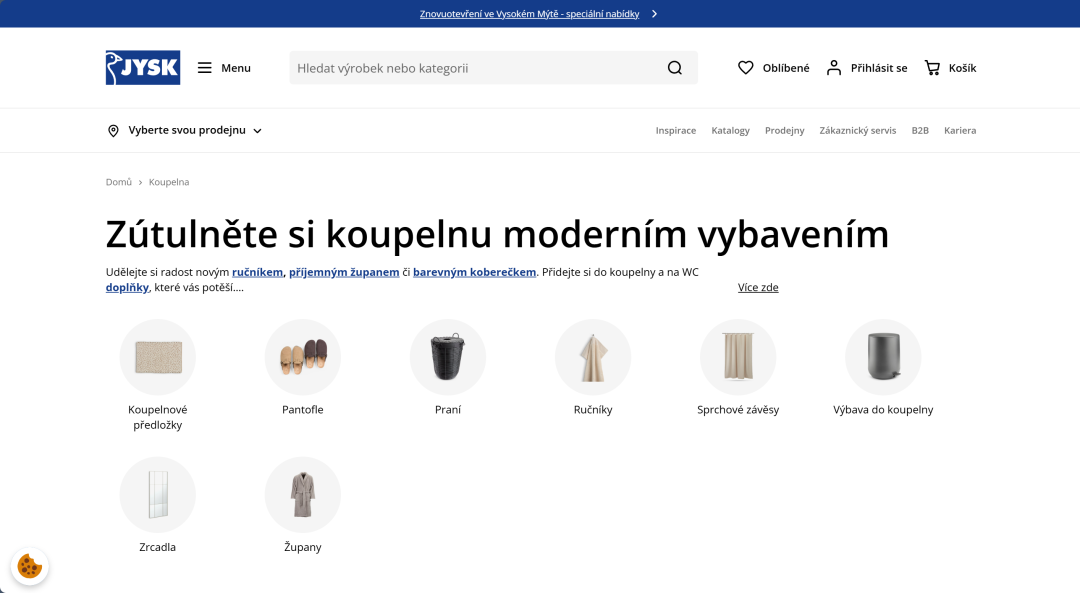The image size is (1080, 593).
Task: Click the top banner arrow chevron
Action: 654,14
